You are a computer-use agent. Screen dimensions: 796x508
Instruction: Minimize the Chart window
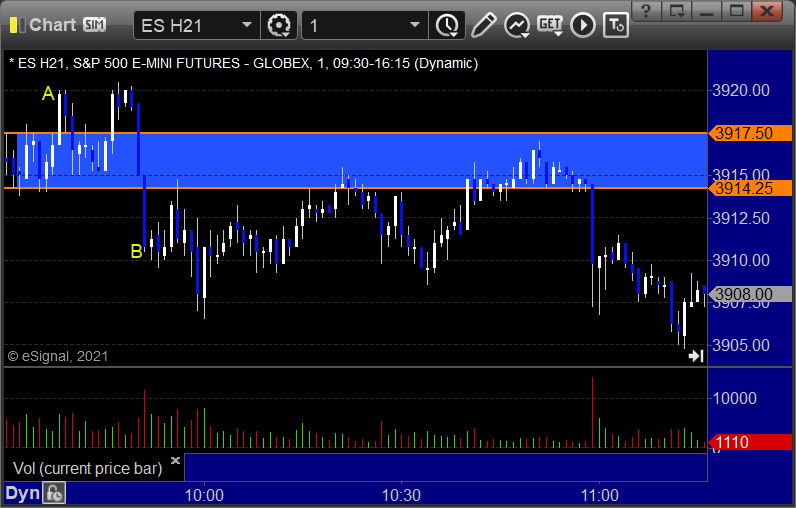707,10
